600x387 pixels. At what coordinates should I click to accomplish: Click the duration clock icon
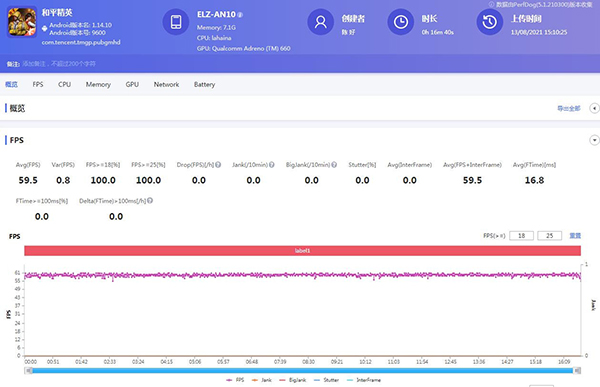tap(401, 22)
